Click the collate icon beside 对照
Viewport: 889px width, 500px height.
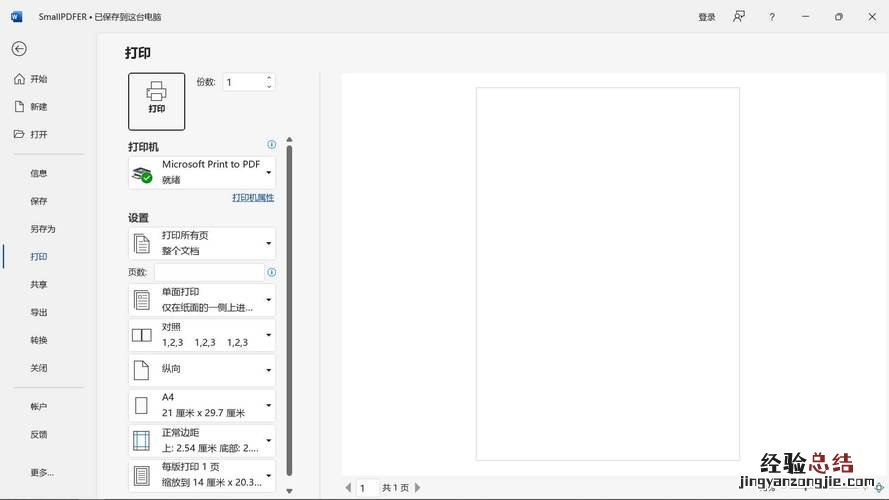tap(142, 335)
